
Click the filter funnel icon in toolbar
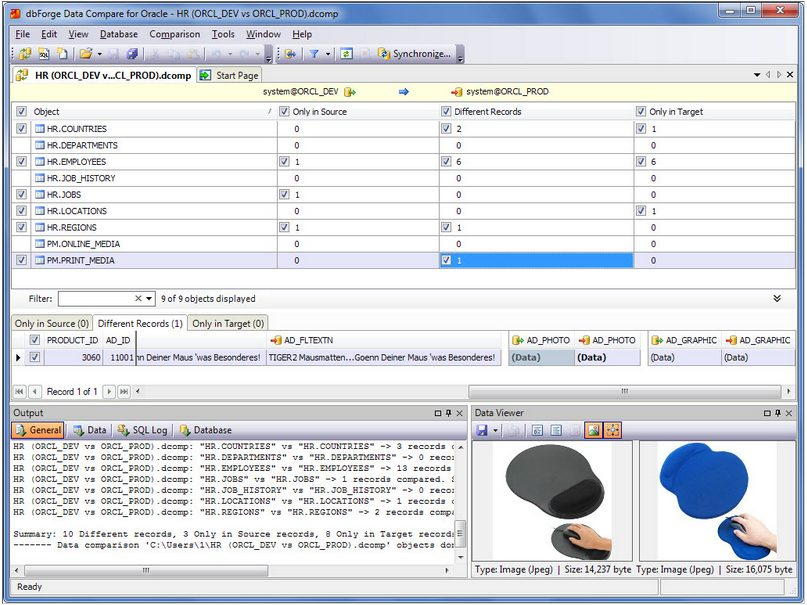tap(313, 54)
